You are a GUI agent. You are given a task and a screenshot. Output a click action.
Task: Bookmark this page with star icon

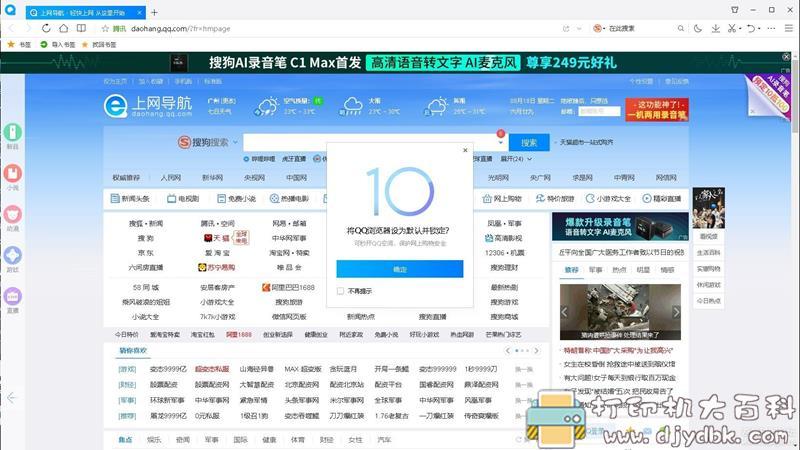105,29
